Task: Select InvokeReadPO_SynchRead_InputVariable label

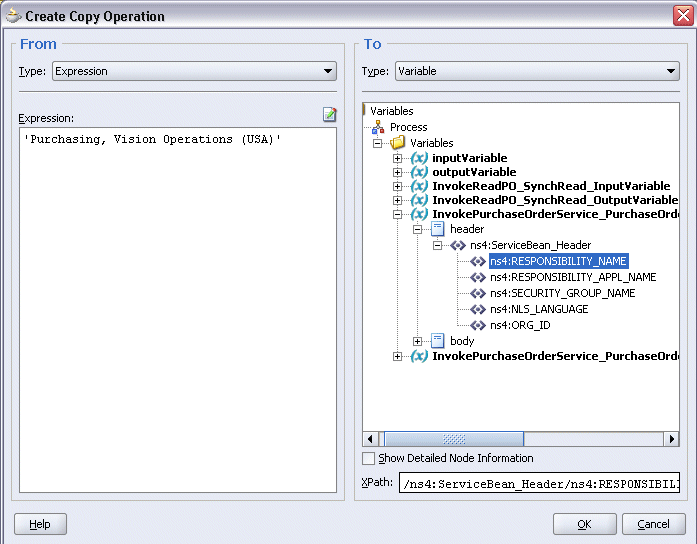Action: 551,186
